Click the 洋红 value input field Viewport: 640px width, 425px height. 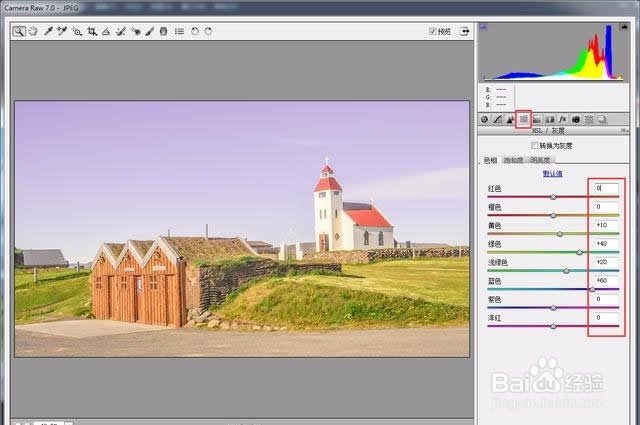coord(606,317)
